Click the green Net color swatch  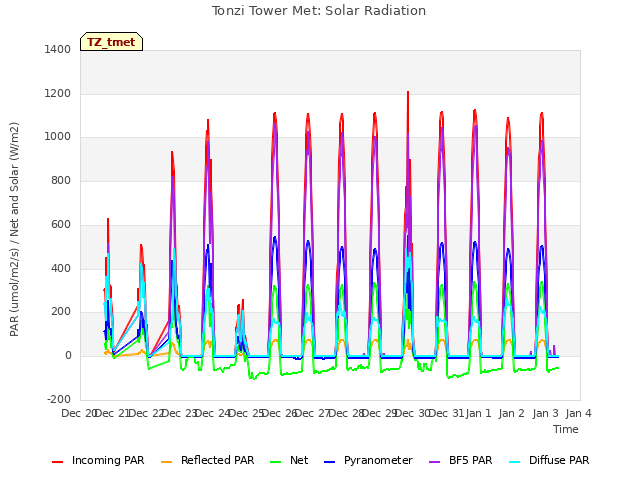276,462
